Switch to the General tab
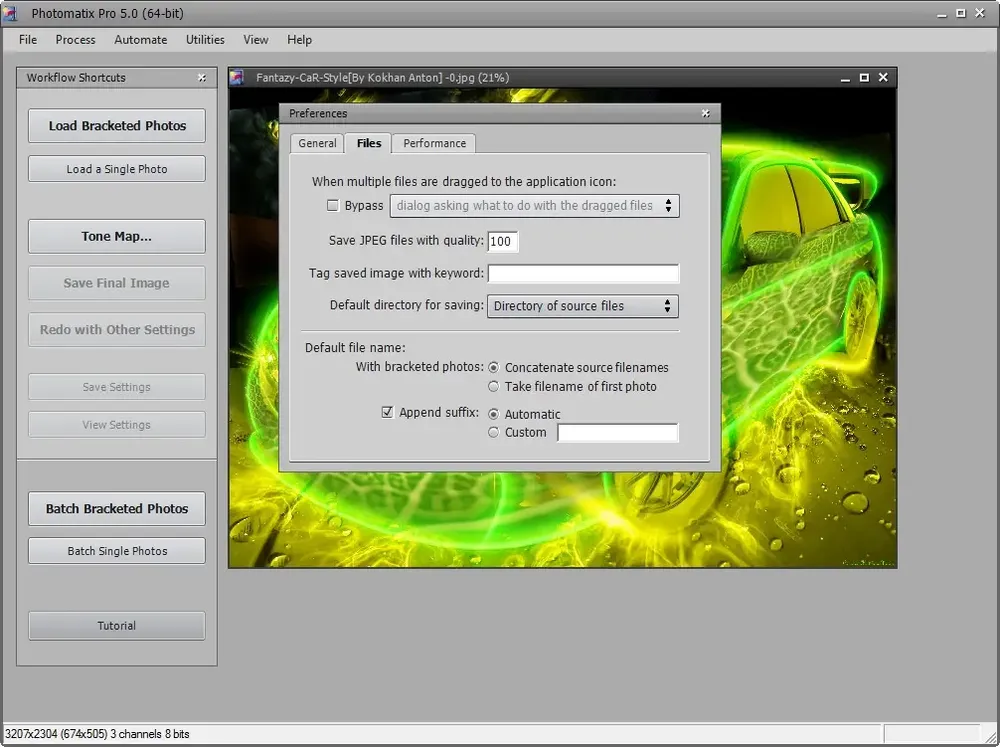Image resolution: width=1000 pixels, height=747 pixels. [317, 143]
